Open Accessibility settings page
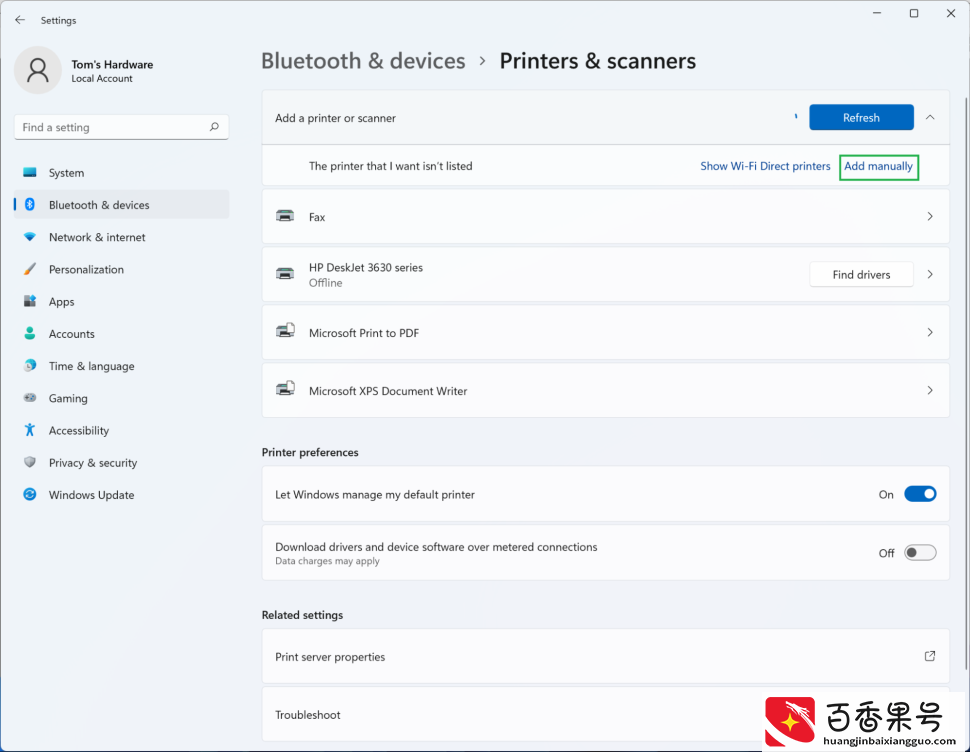 pyautogui.click(x=122, y=430)
